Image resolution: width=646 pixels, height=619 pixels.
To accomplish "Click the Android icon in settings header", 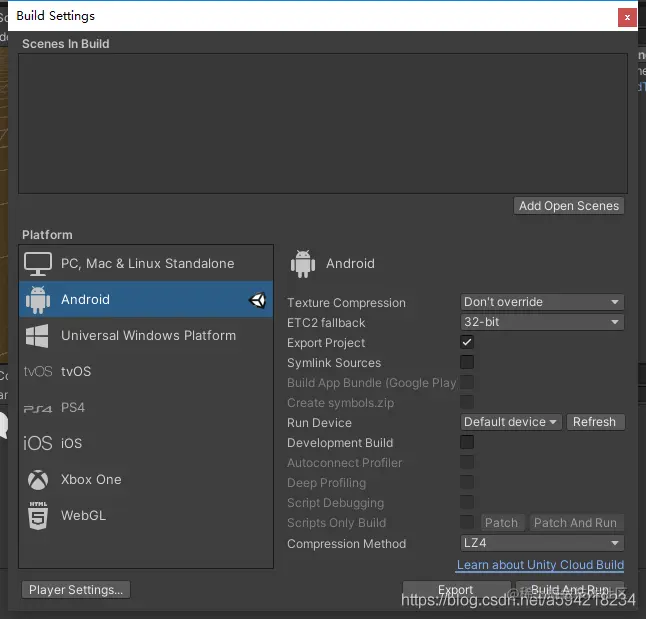I will click(x=303, y=264).
